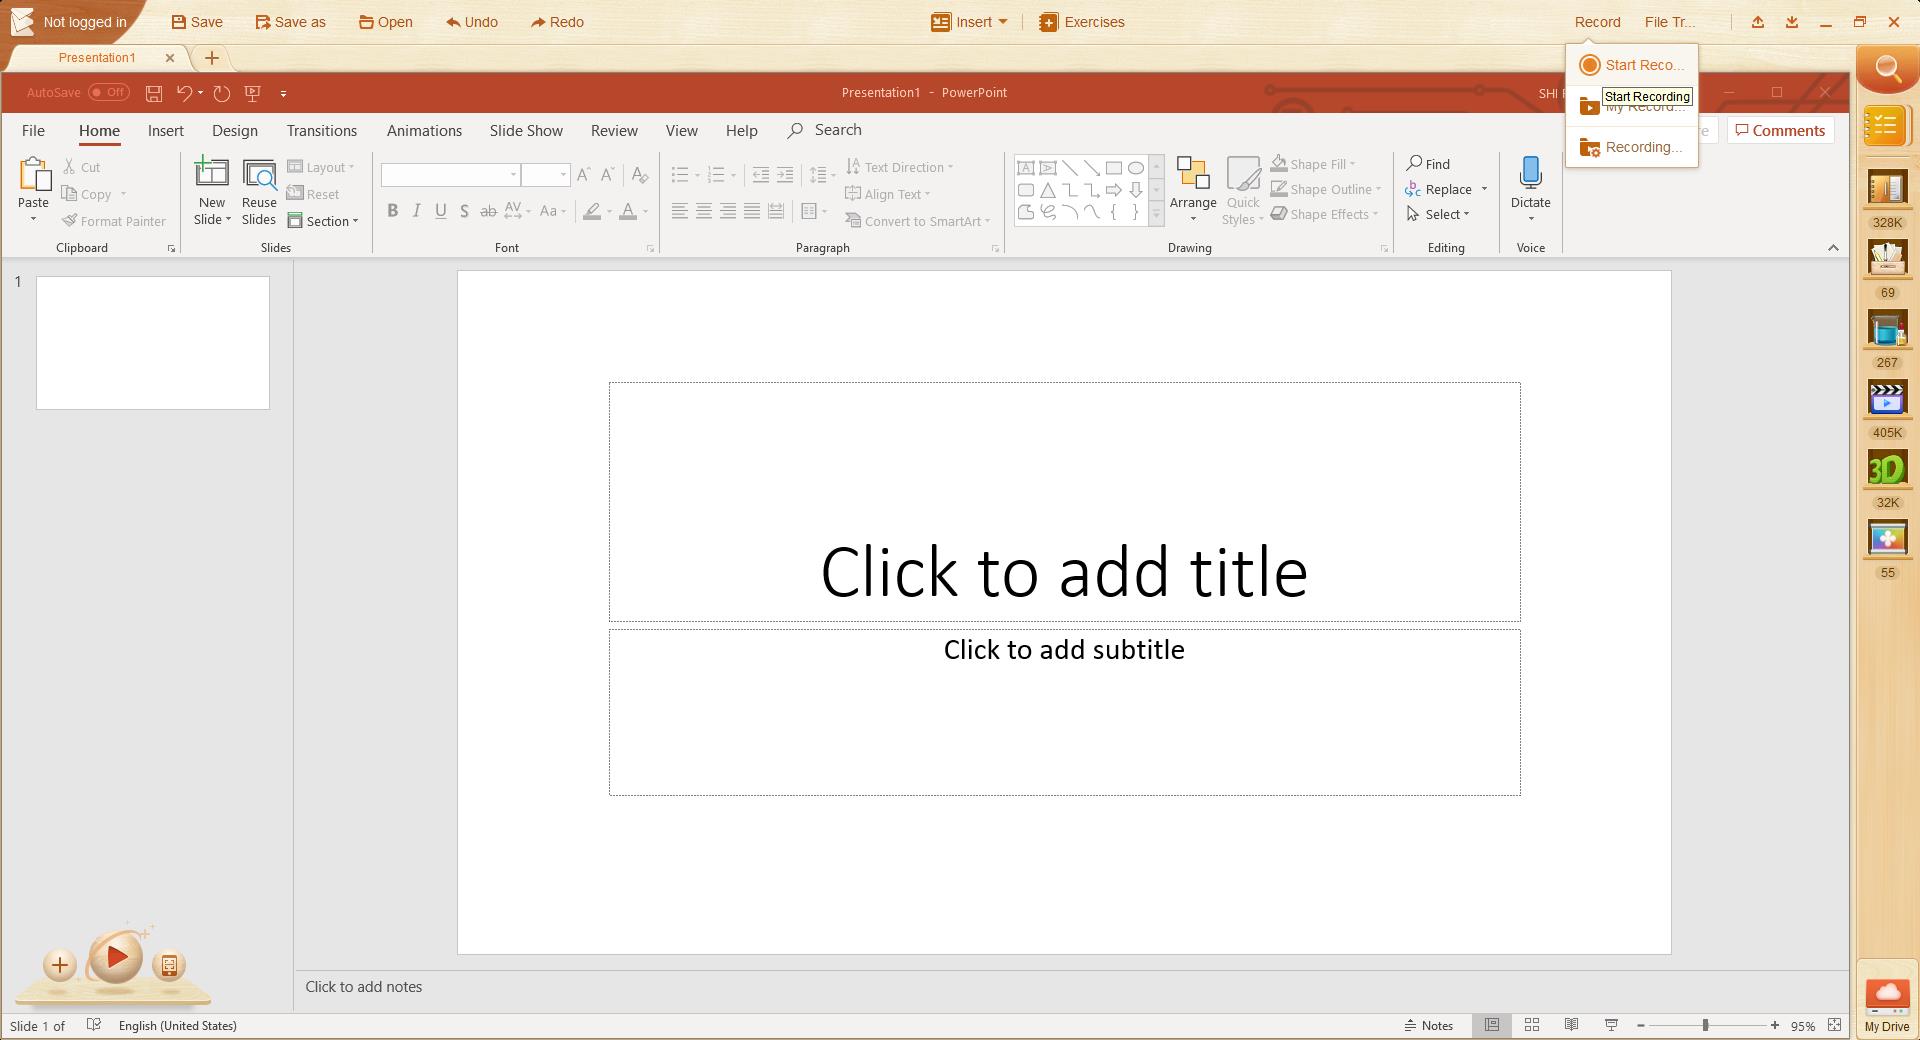Toggle text shadow
This screenshot has width=1920, height=1040.
[x=464, y=211]
